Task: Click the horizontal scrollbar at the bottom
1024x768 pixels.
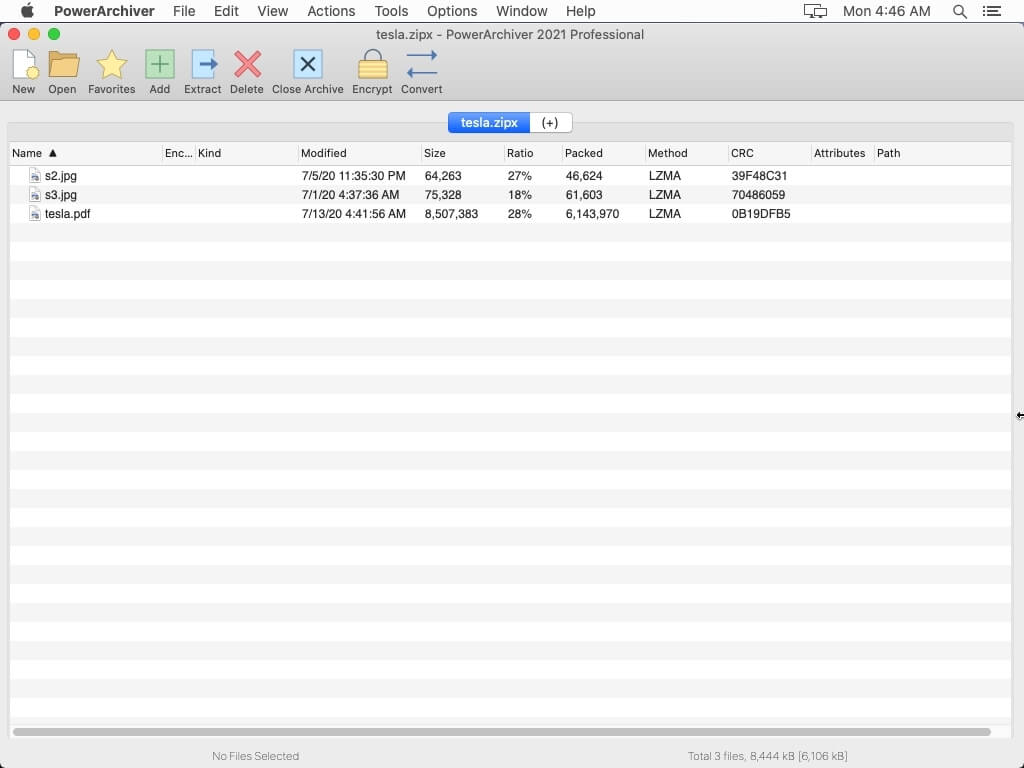Action: pyautogui.click(x=502, y=731)
